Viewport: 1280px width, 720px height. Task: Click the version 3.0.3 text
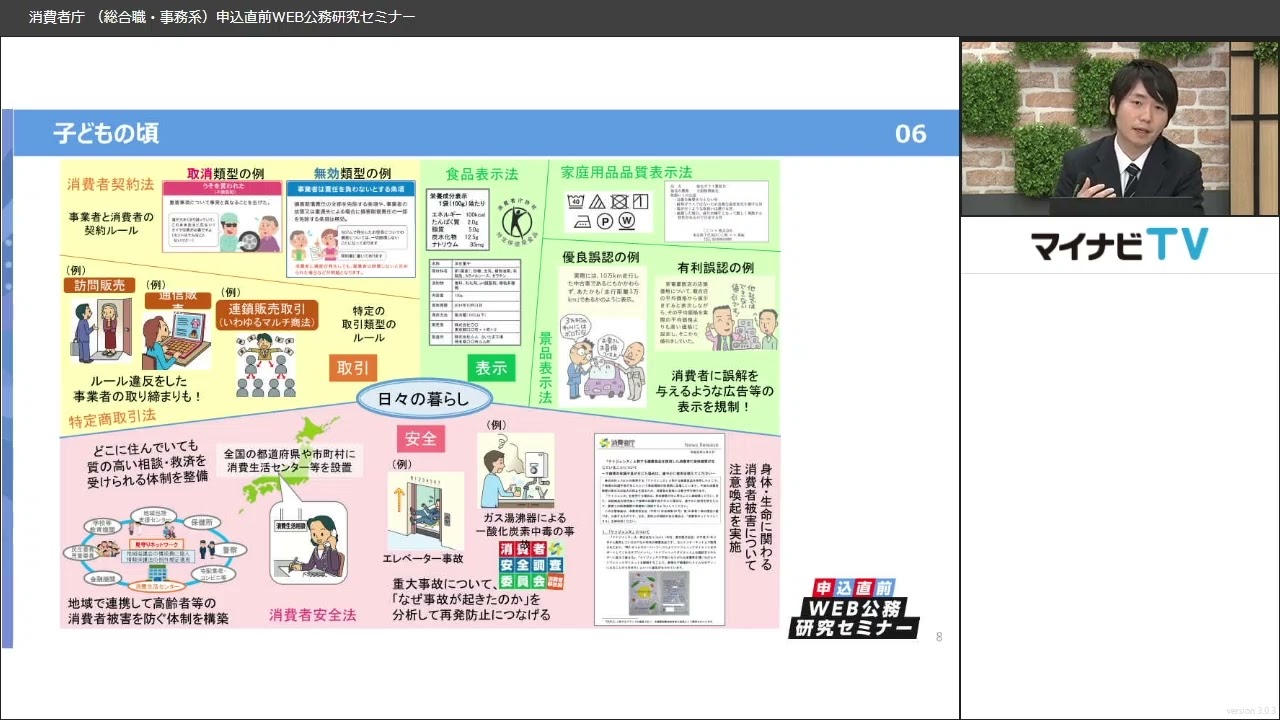click(x=1250, y=711)
